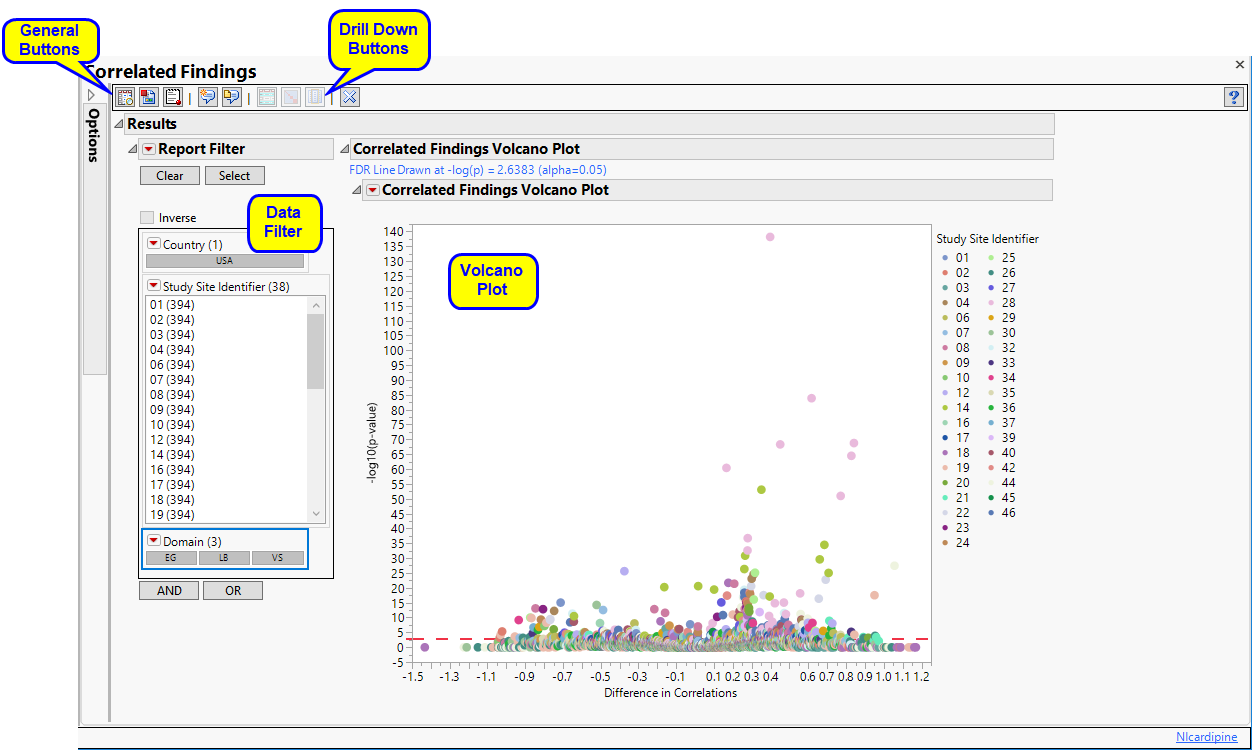The height and width of the screenshot is (750, 1252).
Task: Click the first results table toolbar icon
Action: [125, 97]
